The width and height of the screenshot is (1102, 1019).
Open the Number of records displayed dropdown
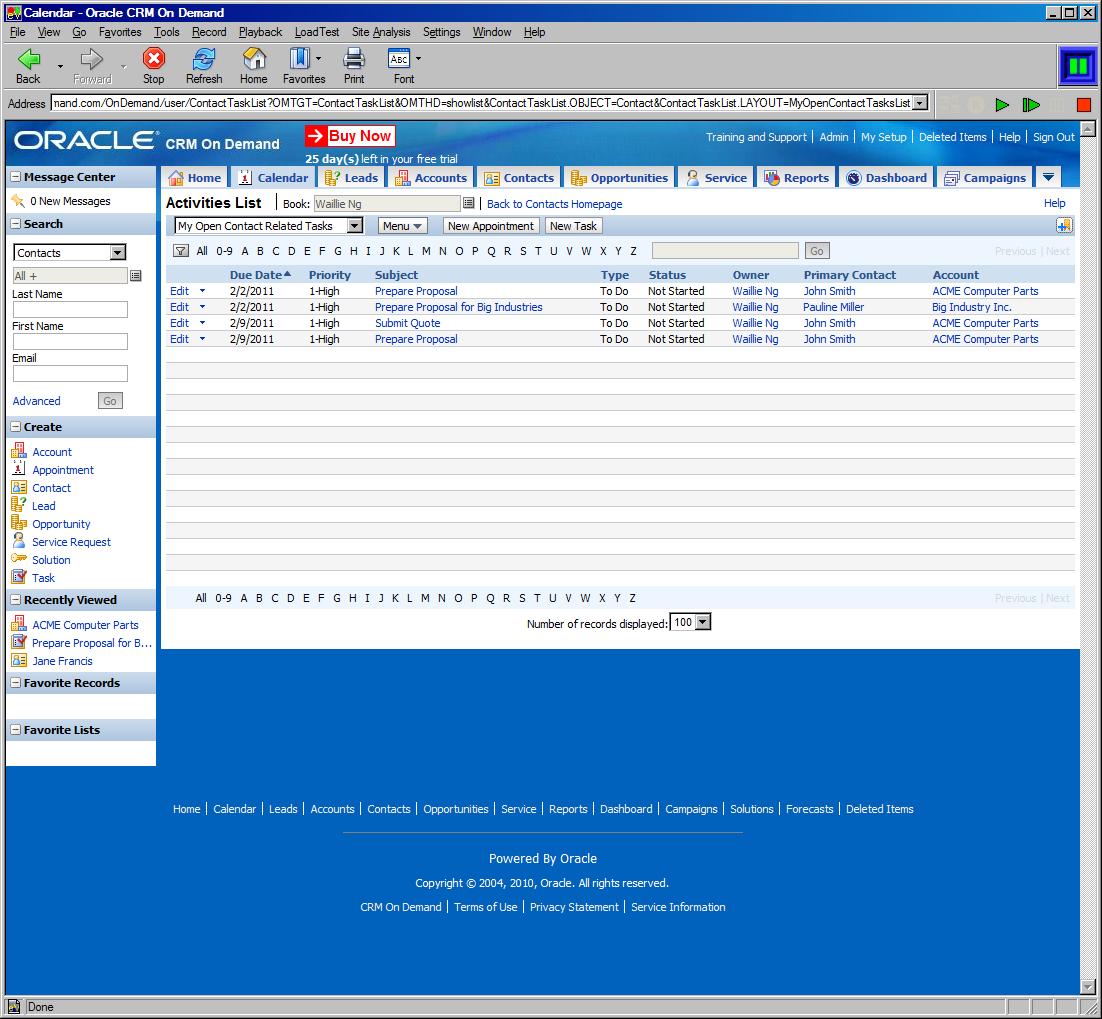point(703,622)
